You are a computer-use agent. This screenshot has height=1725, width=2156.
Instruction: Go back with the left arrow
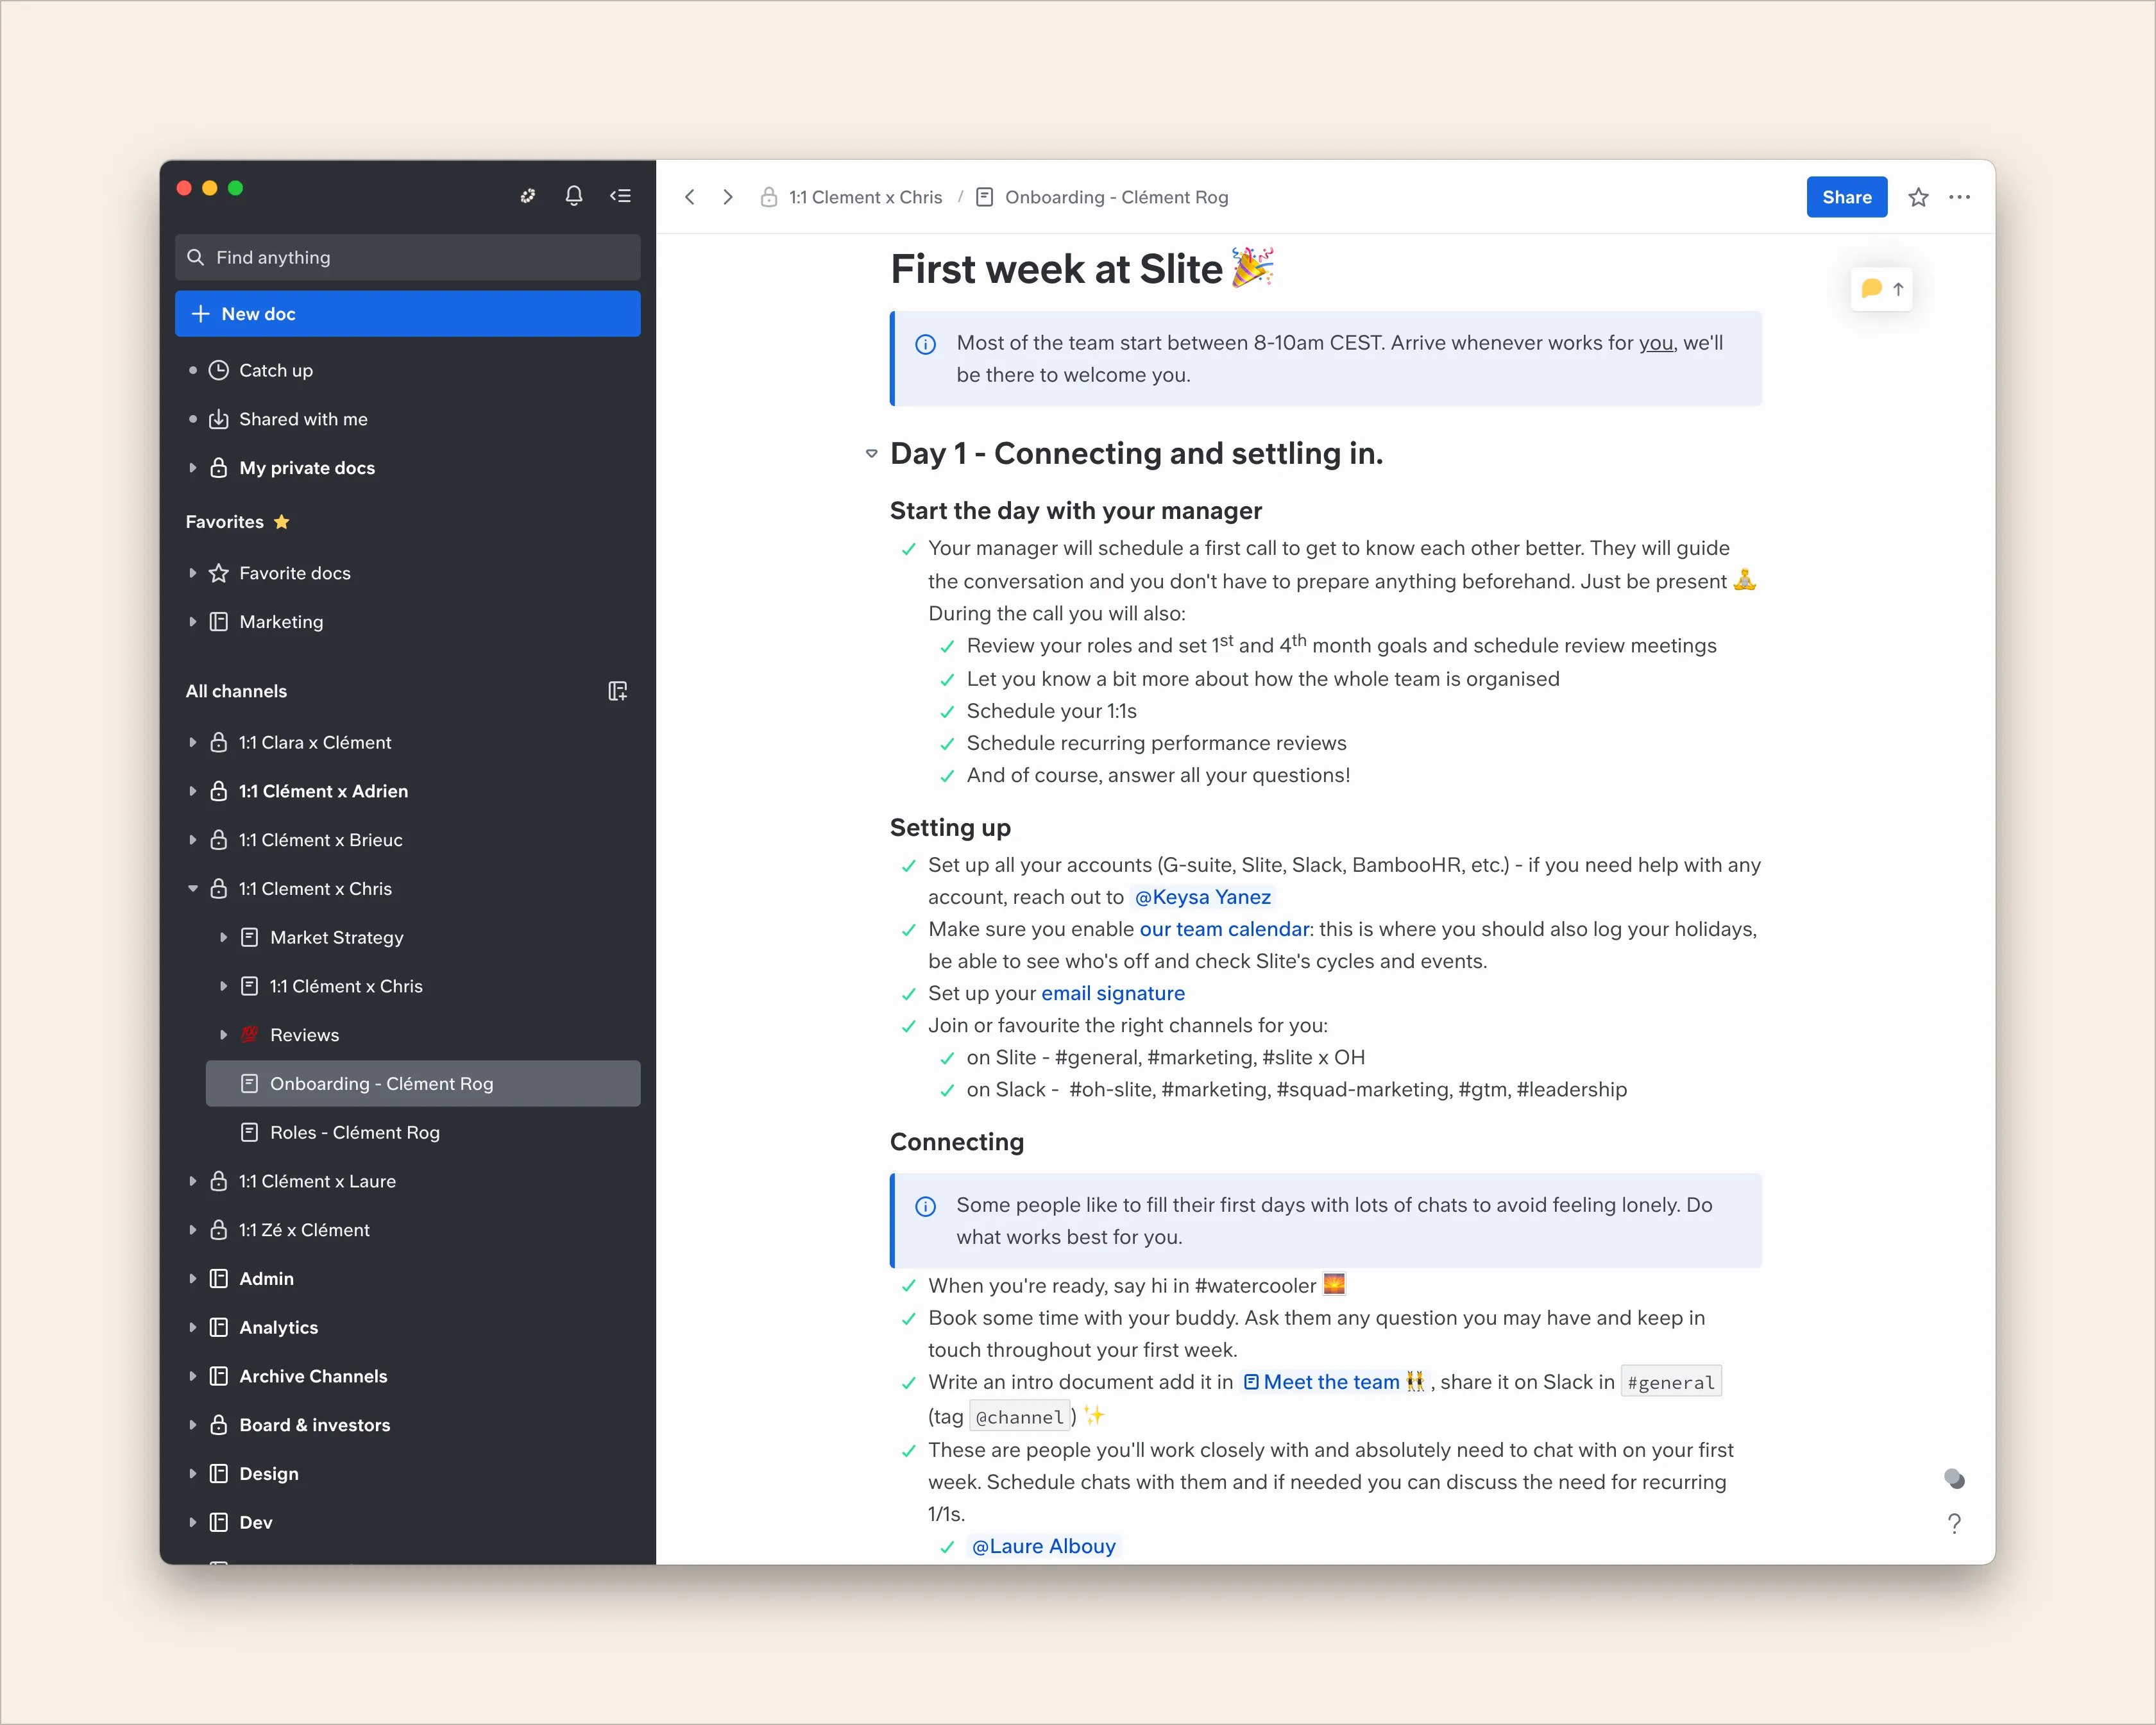point(690,197)
